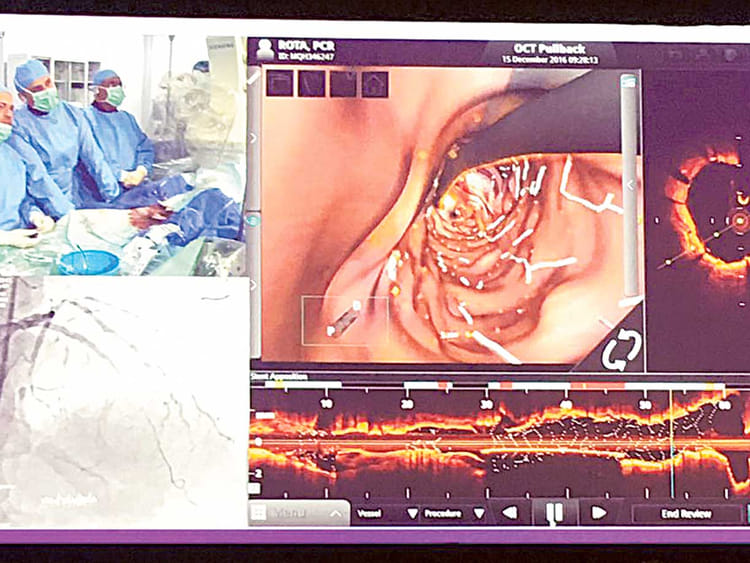This screenshot has width=750, height=563.
Task: Click the patient profile icon beside ROTA, PCR
Action: (x=264, y=50)
